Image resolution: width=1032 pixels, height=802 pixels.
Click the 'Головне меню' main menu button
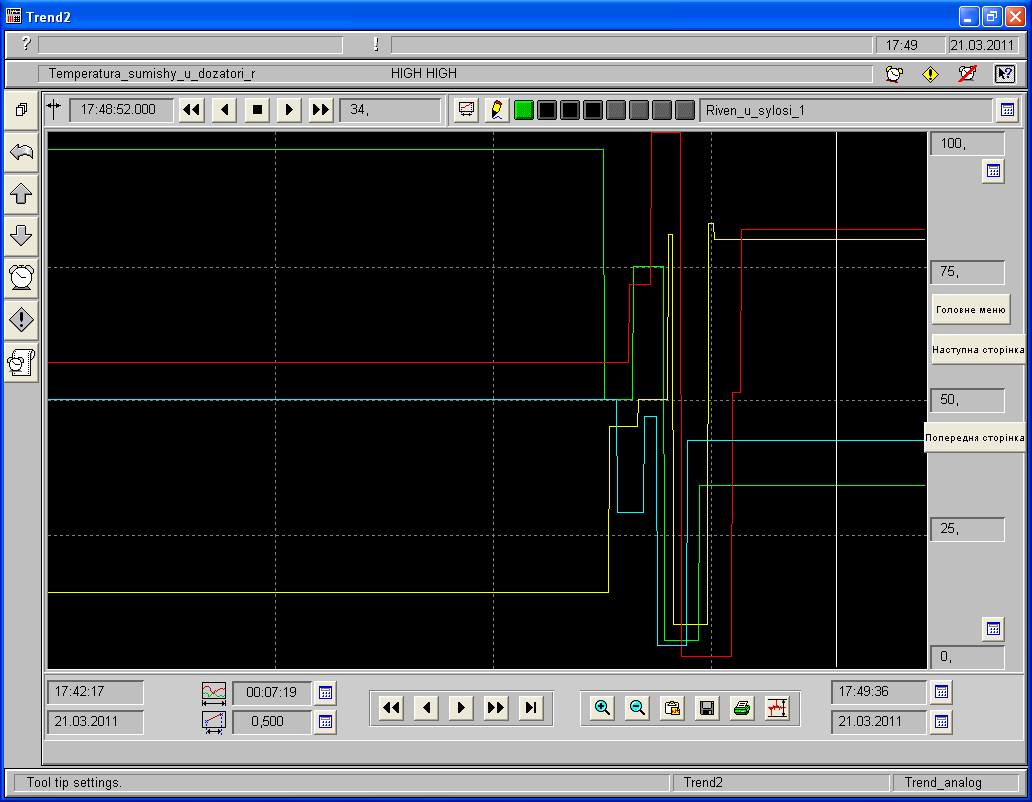(970, 310)
